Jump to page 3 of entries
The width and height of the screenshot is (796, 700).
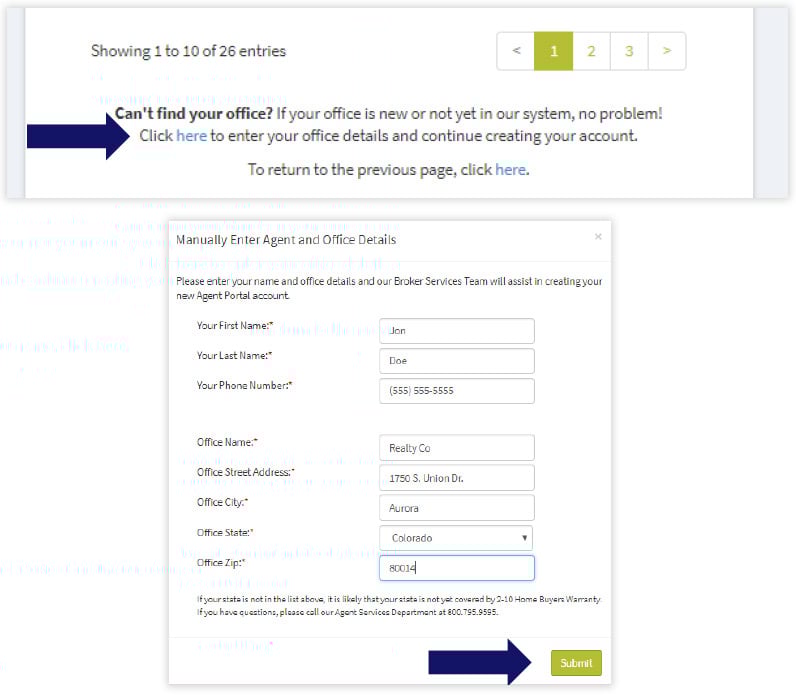click(629, 51)
